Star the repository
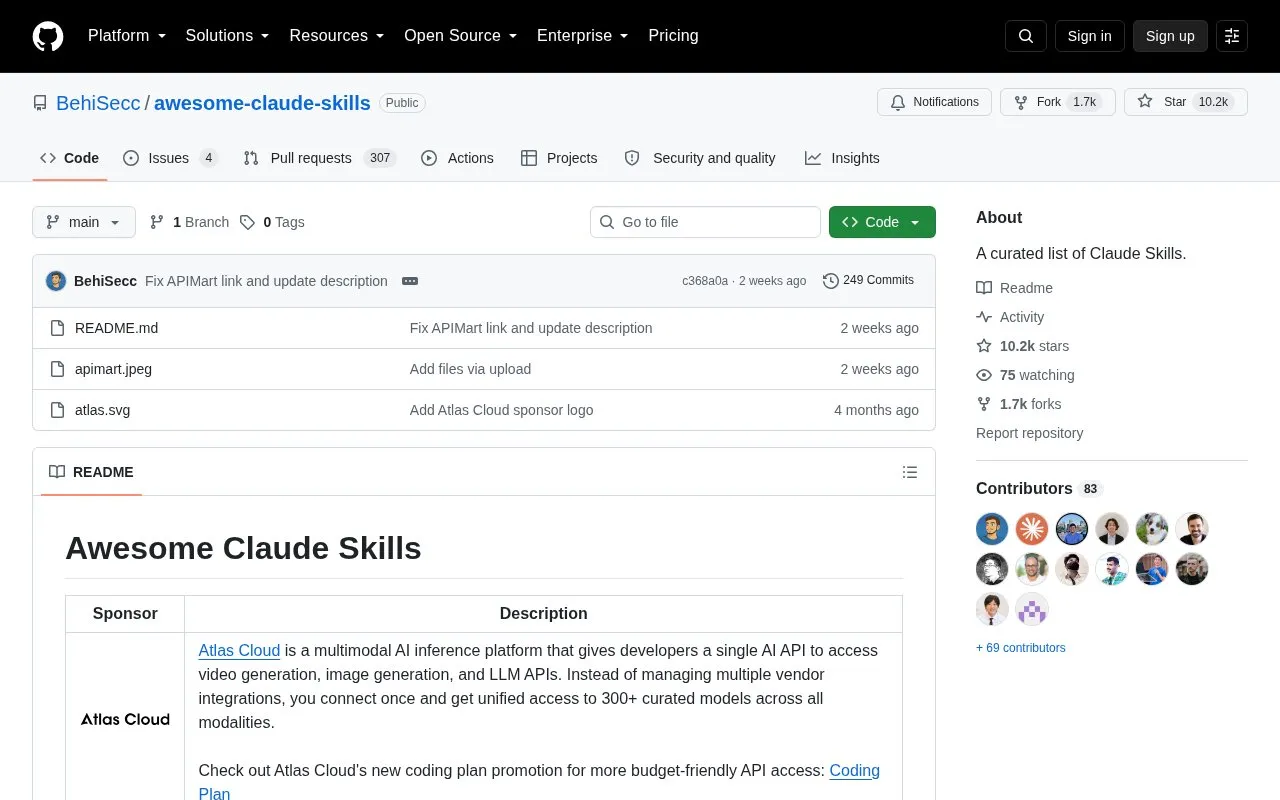Screen dimensions: 1280x800 pos(1186,102)
